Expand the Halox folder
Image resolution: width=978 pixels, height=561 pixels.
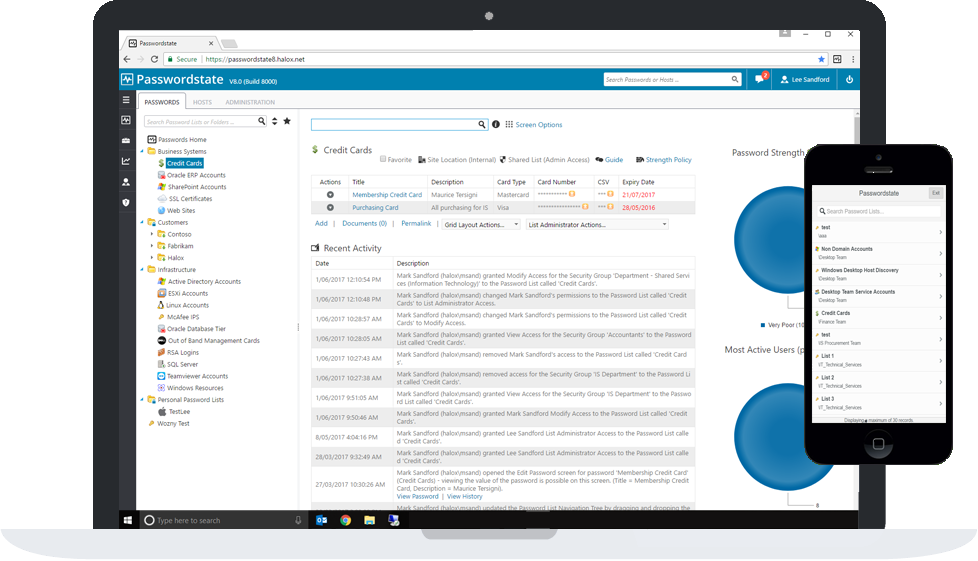tap(152, 258)
